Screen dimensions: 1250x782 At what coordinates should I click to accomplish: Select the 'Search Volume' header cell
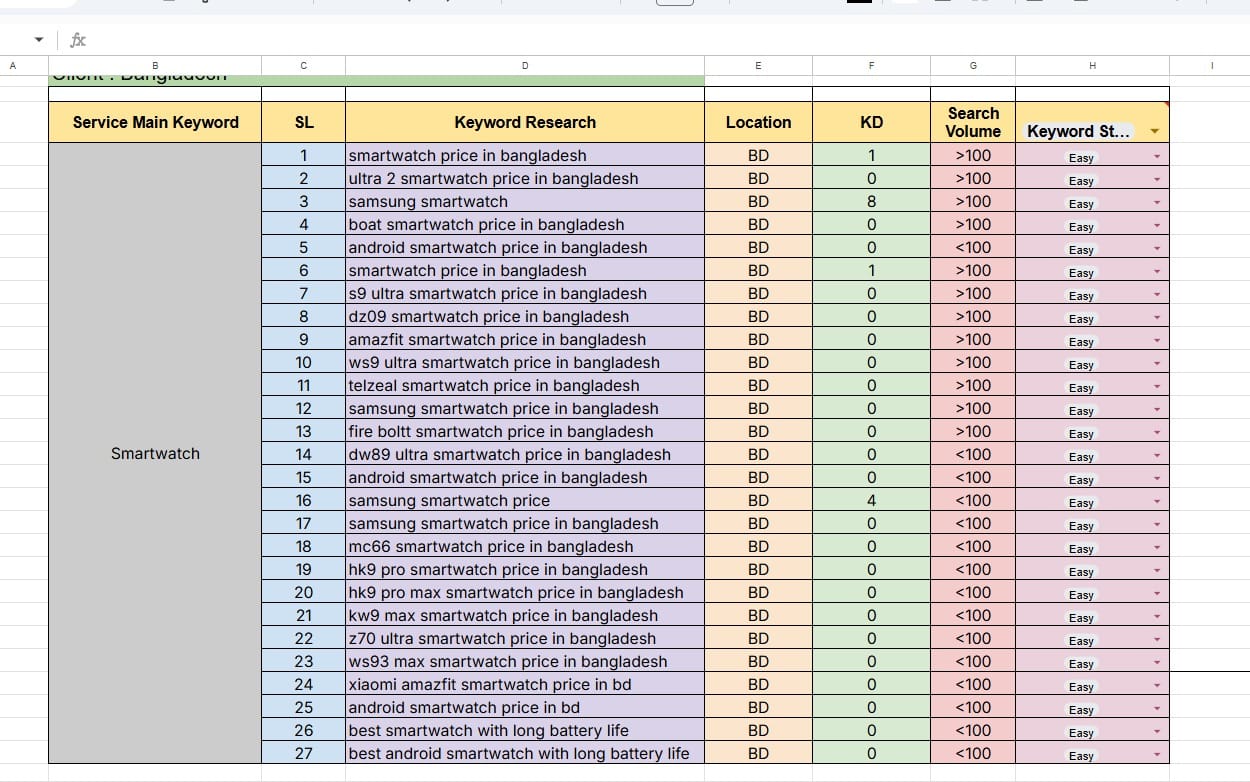coord(972,121)
